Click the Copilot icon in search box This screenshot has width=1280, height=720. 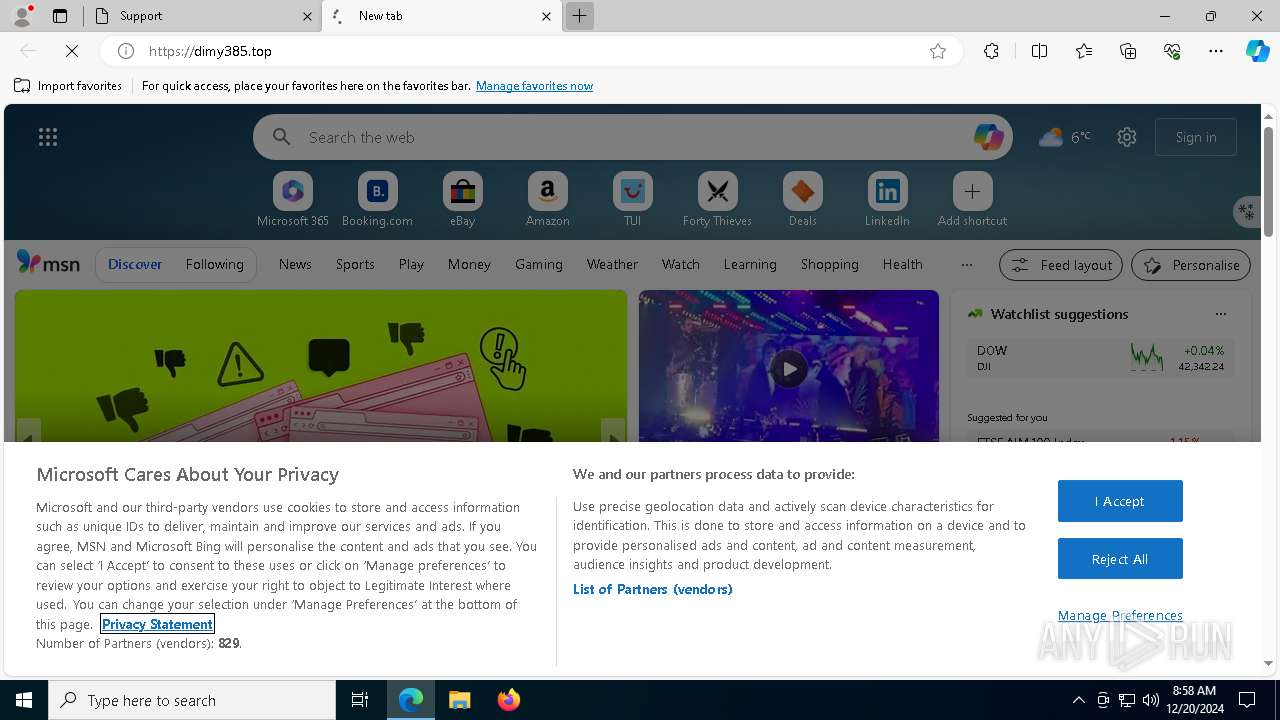point(988,137)
